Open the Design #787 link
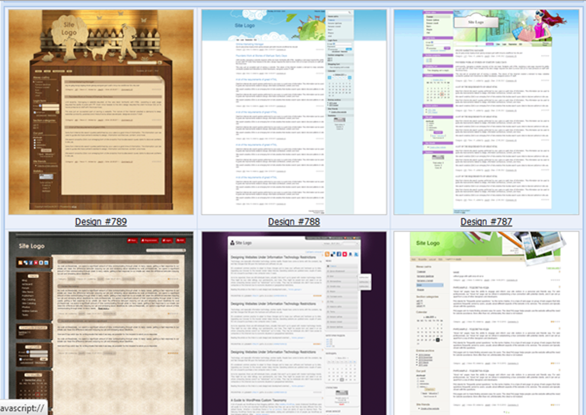 tap(486, 222)
